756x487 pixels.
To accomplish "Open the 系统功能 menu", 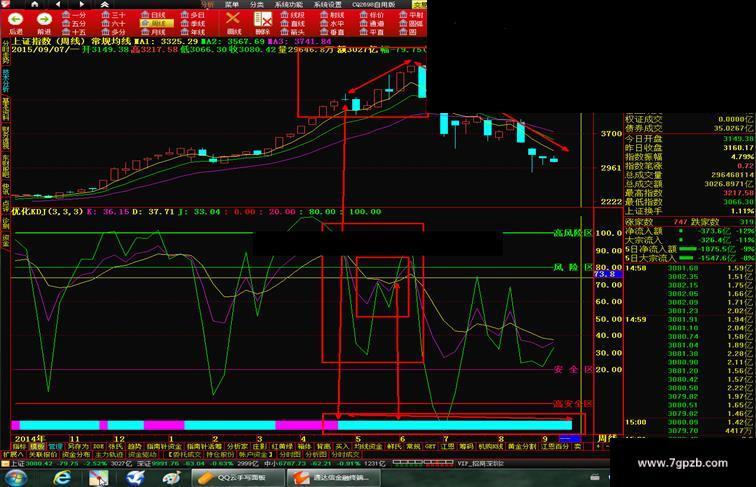I will click(289, 4).
